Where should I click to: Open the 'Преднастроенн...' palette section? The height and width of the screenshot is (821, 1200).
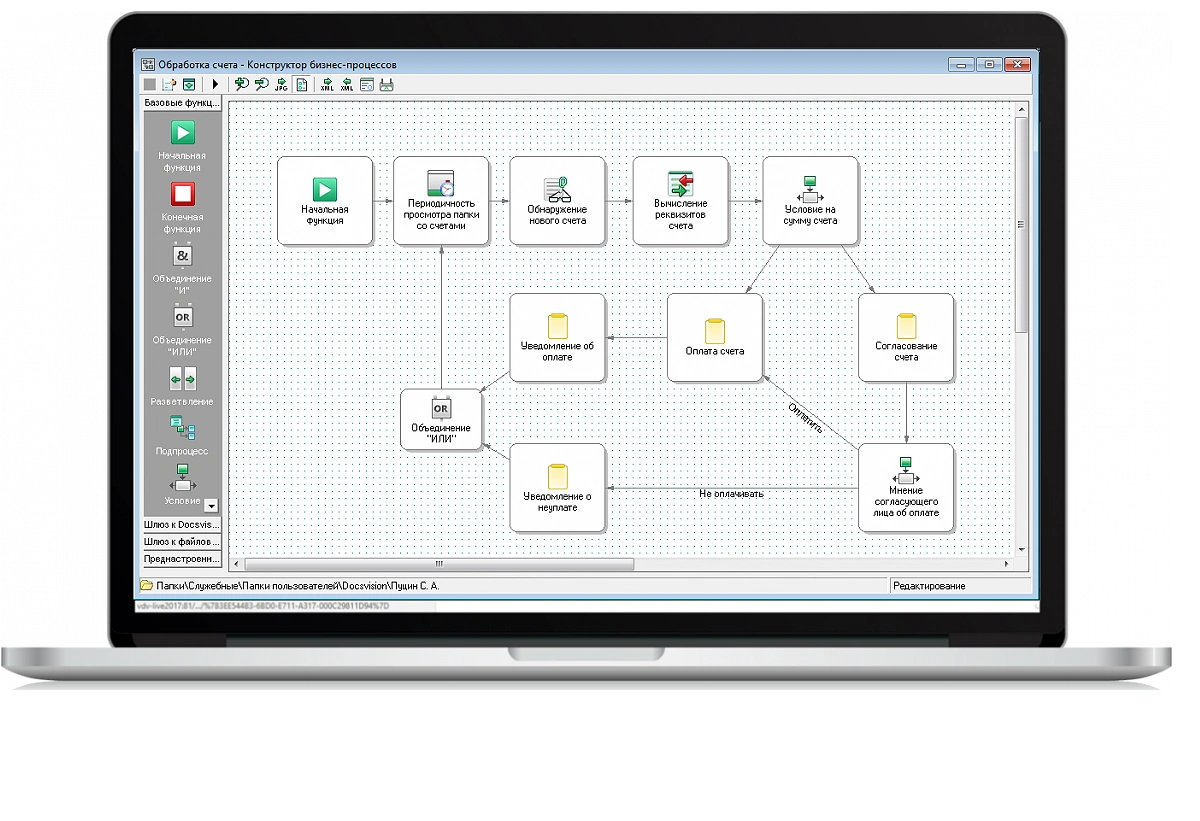click(182, 559)
